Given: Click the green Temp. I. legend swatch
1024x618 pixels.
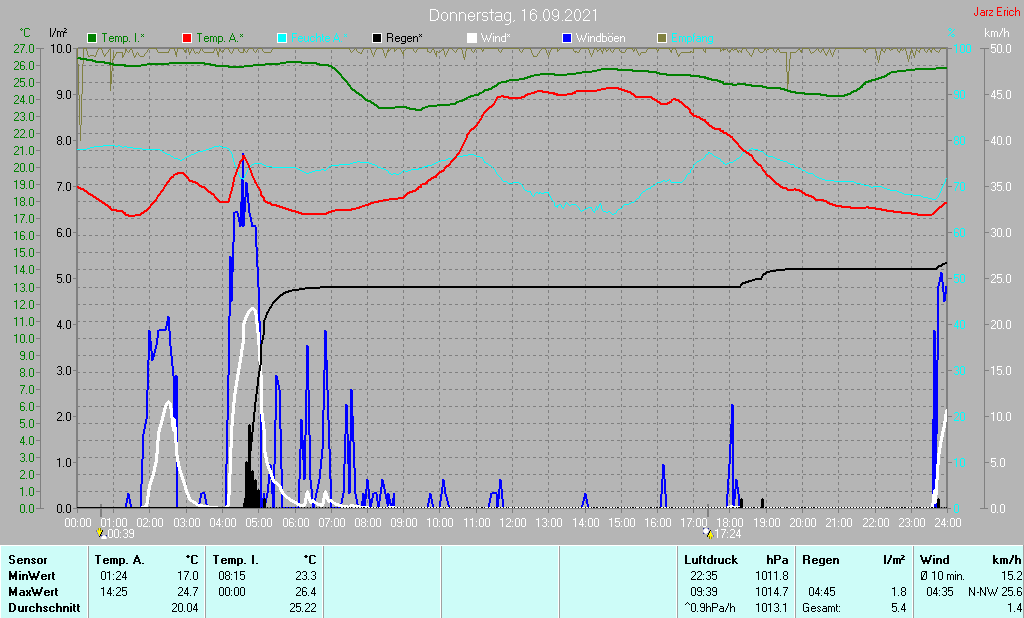Looking at the screenshot, I should (x=92, y=38).
